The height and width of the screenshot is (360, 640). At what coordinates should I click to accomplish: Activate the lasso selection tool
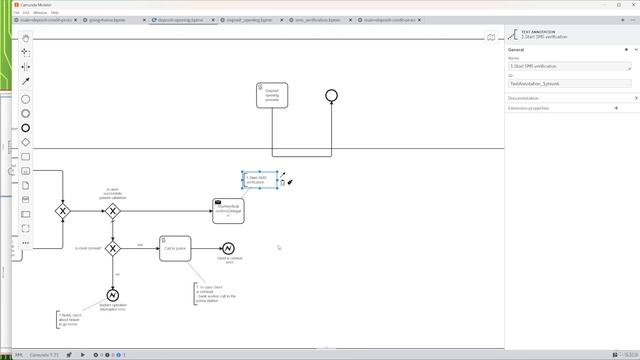(x=25, y=52)
